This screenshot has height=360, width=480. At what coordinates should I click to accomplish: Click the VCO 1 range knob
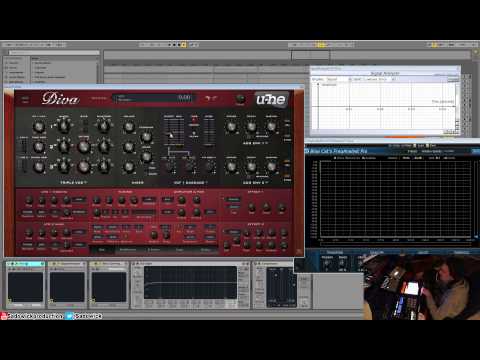[x=63, y=126]
